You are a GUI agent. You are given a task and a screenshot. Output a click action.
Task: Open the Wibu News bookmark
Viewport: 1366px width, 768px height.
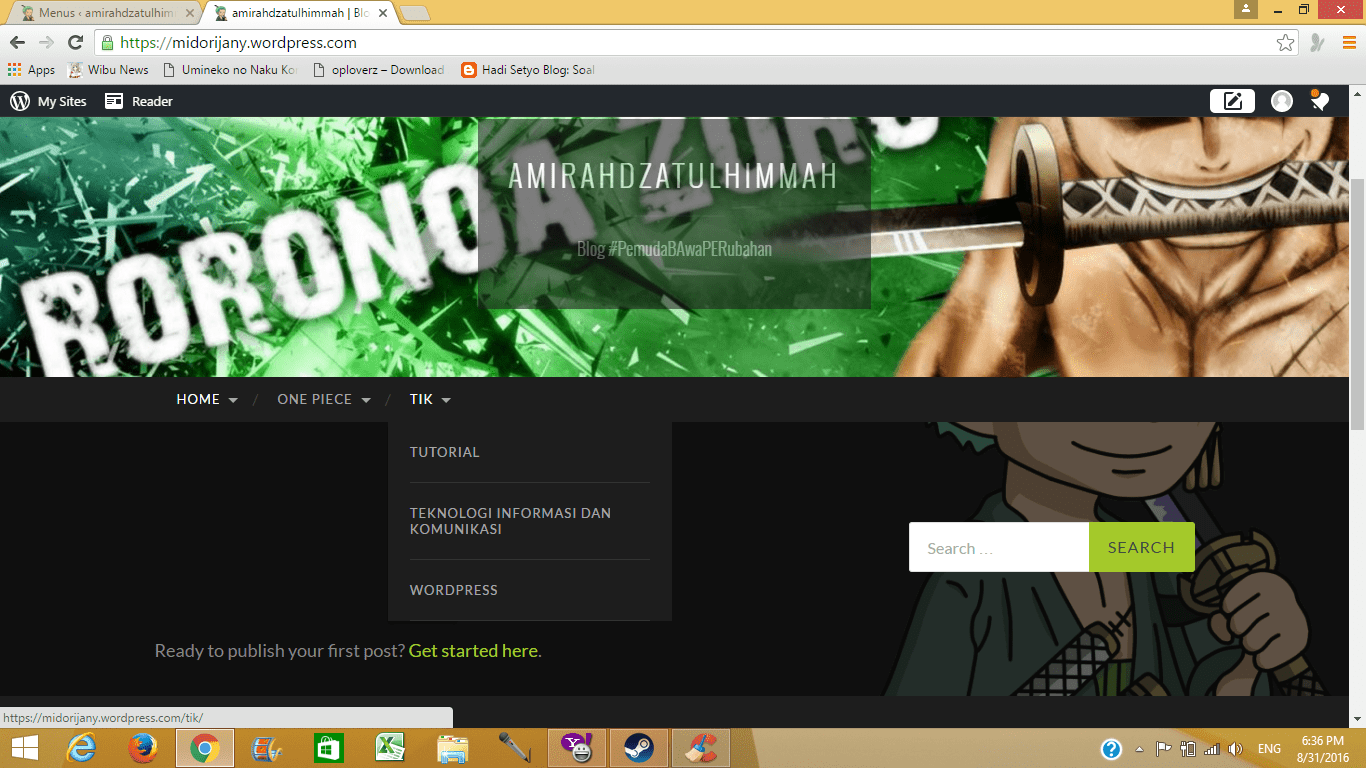tap(108, 70)
